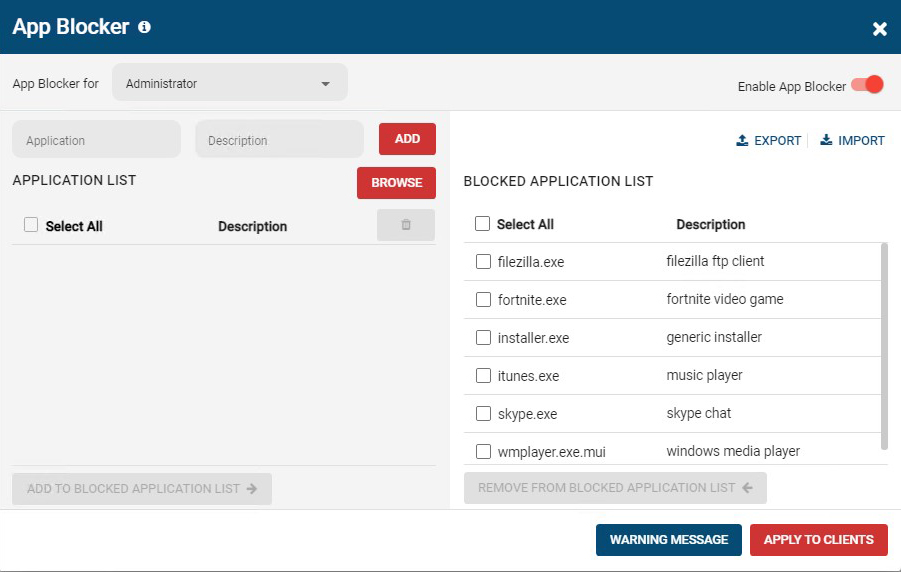Select the skype.exe checkbox

pos(483,414)
